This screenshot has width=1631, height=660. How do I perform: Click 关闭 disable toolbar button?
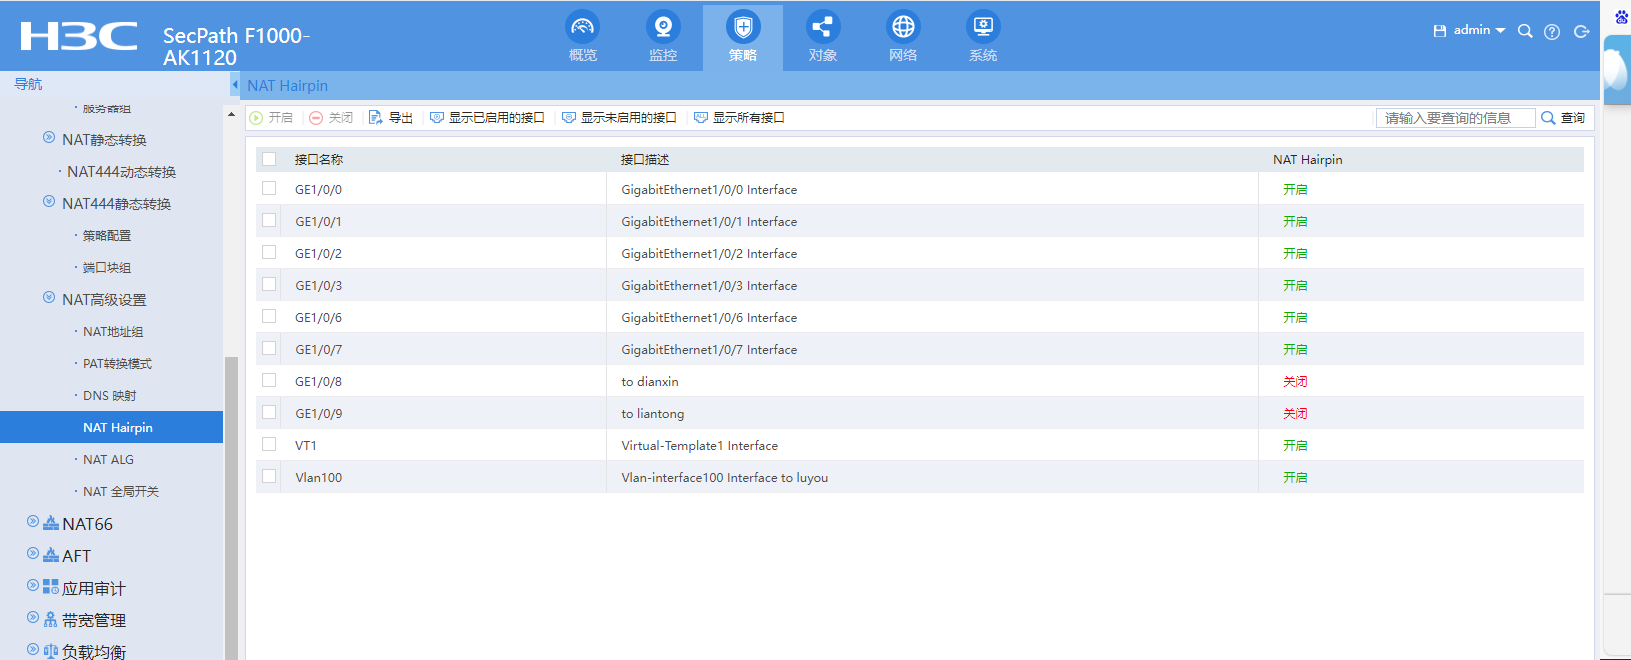[331, 118]
